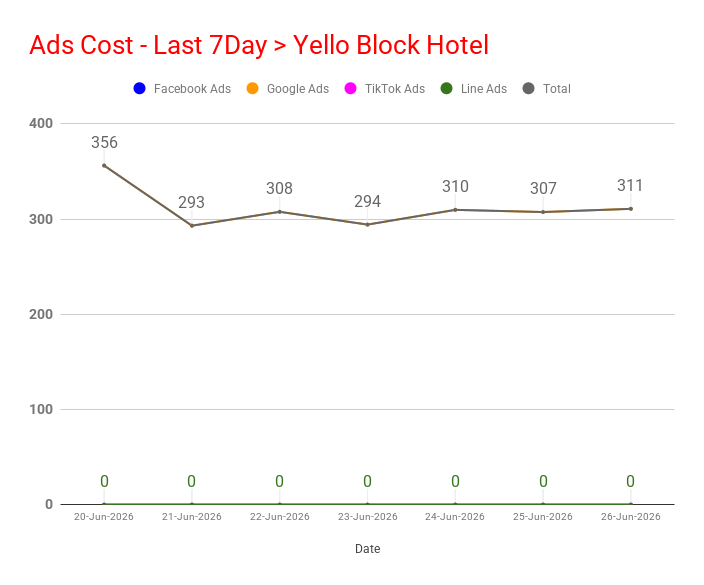
Task: Click the orange Google Ads legend dot
Action: (x=252, y=88)
